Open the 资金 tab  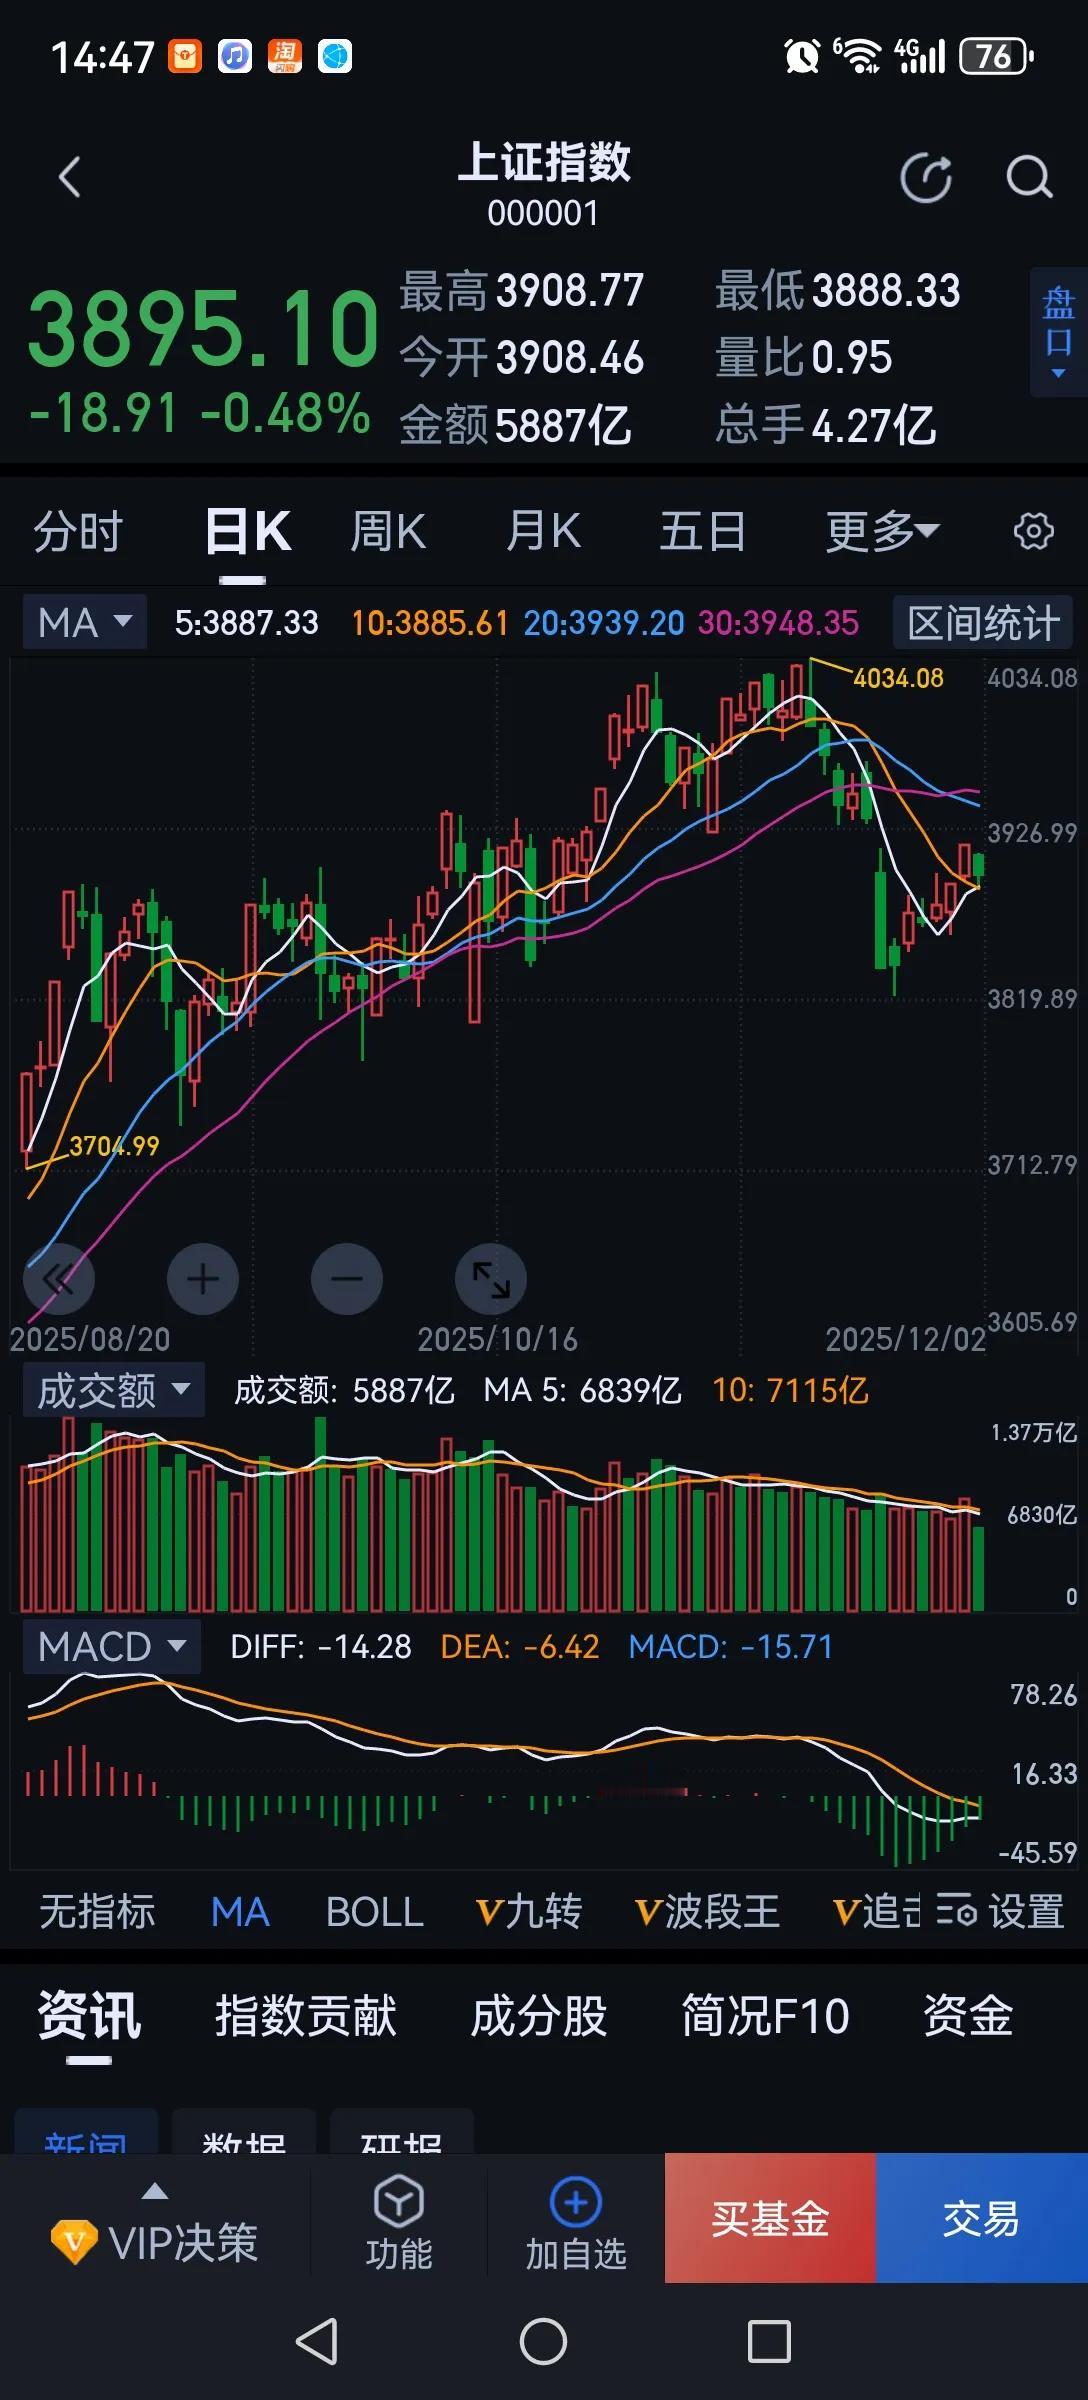[x=968, y=2015]
